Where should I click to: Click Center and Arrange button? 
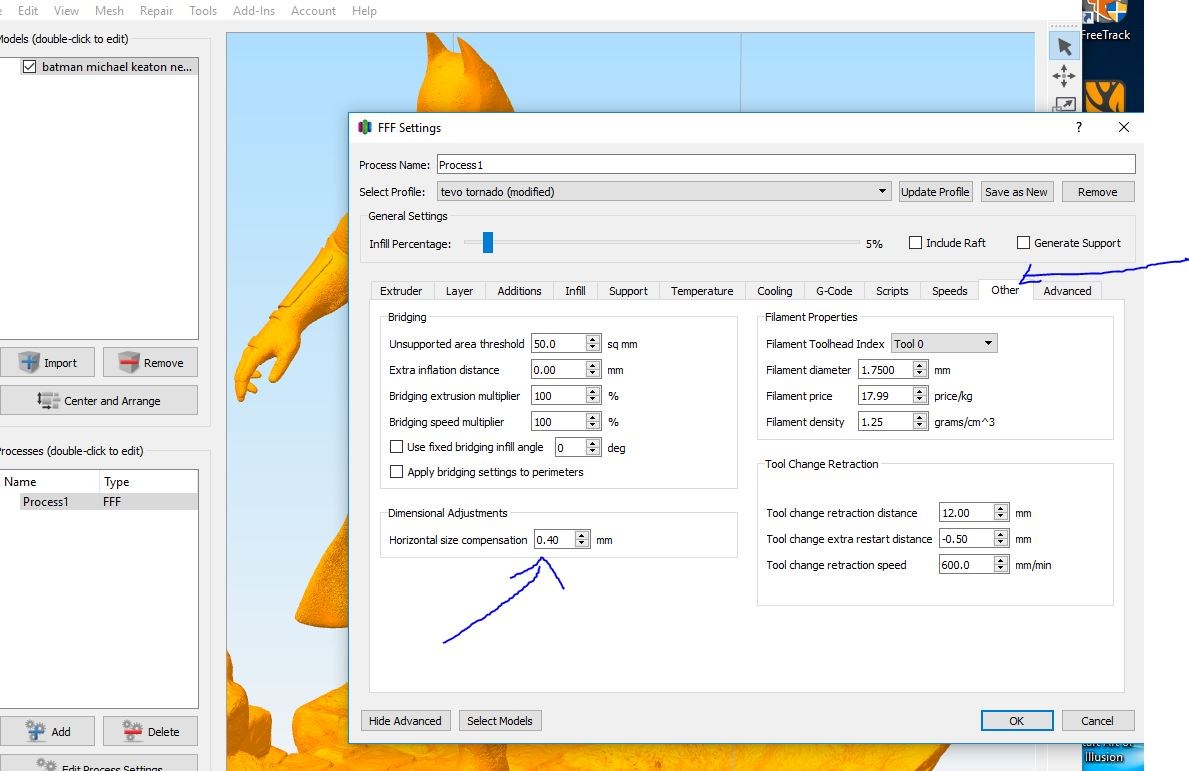click(99, 400)
